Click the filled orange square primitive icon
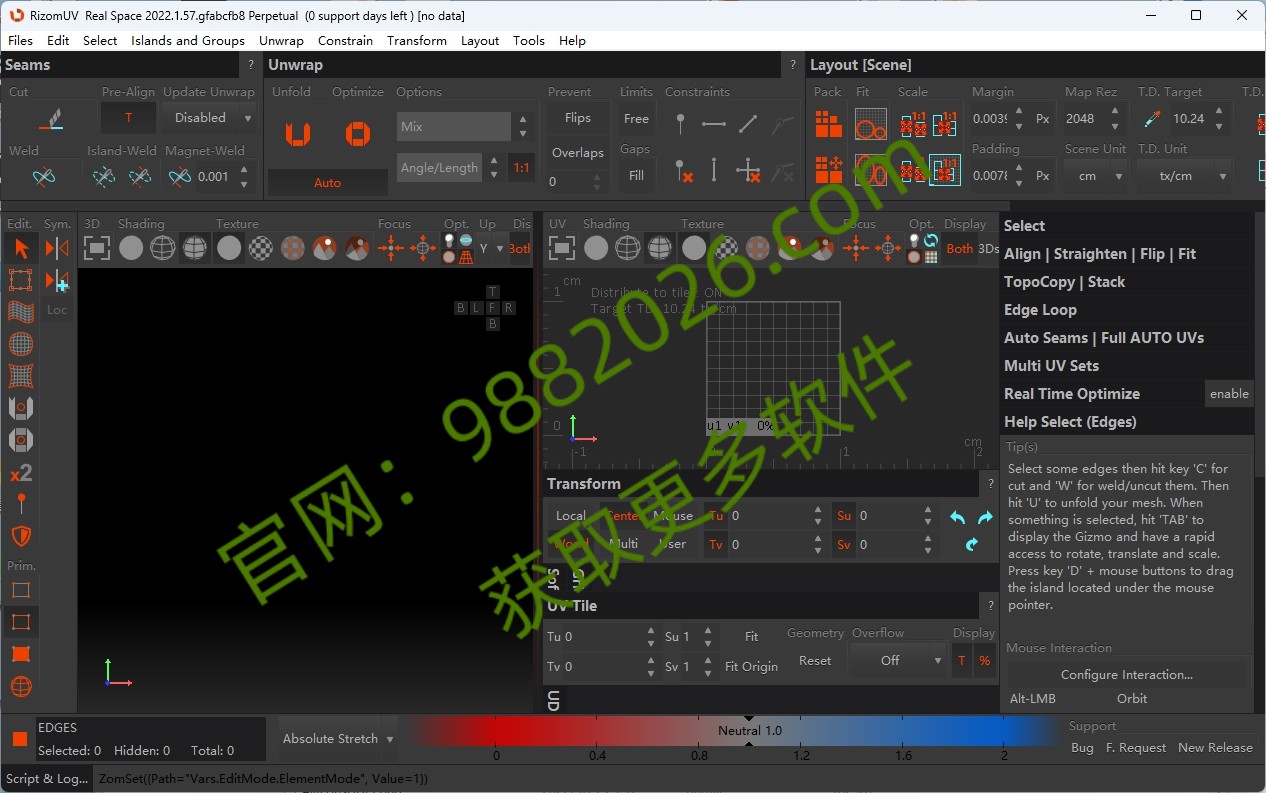Viewport: 1266px width, 793px height. tap(21, 654)
